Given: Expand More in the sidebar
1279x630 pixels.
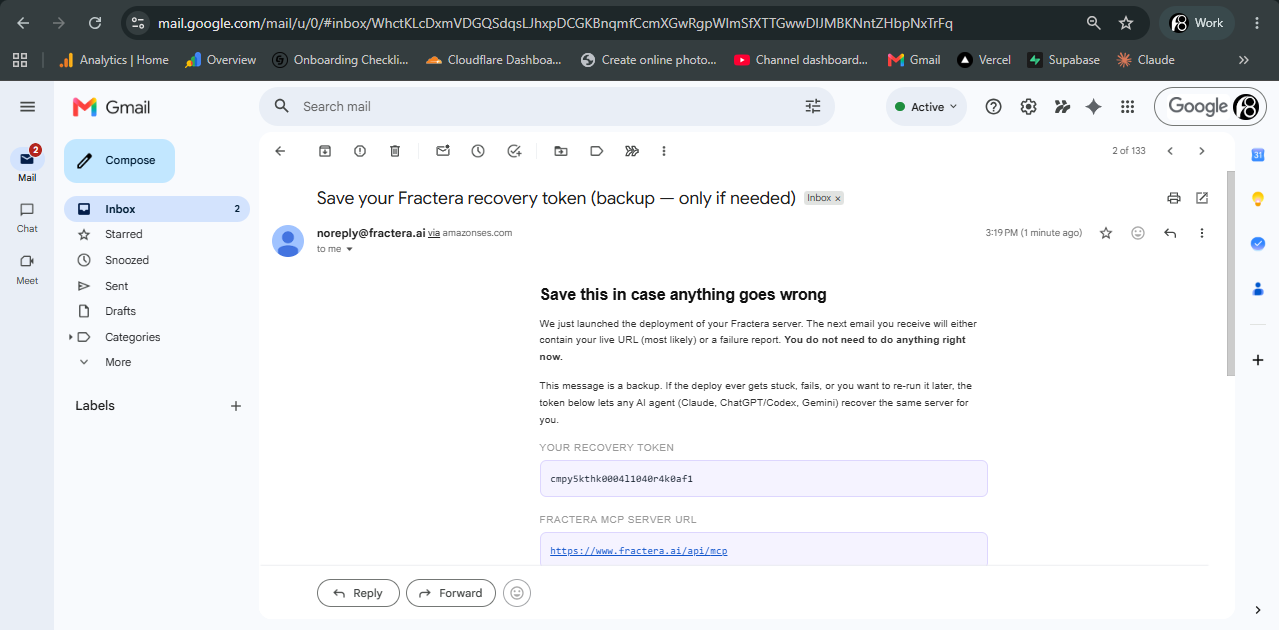Looking at the screenshot, I should pyautogui.click(x=118, y=362).
